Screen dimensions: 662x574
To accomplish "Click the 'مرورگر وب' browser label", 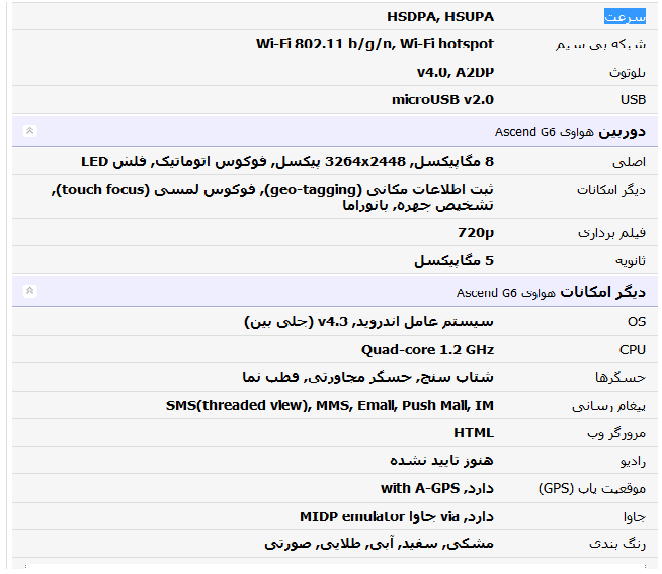I will pos(616,433).
